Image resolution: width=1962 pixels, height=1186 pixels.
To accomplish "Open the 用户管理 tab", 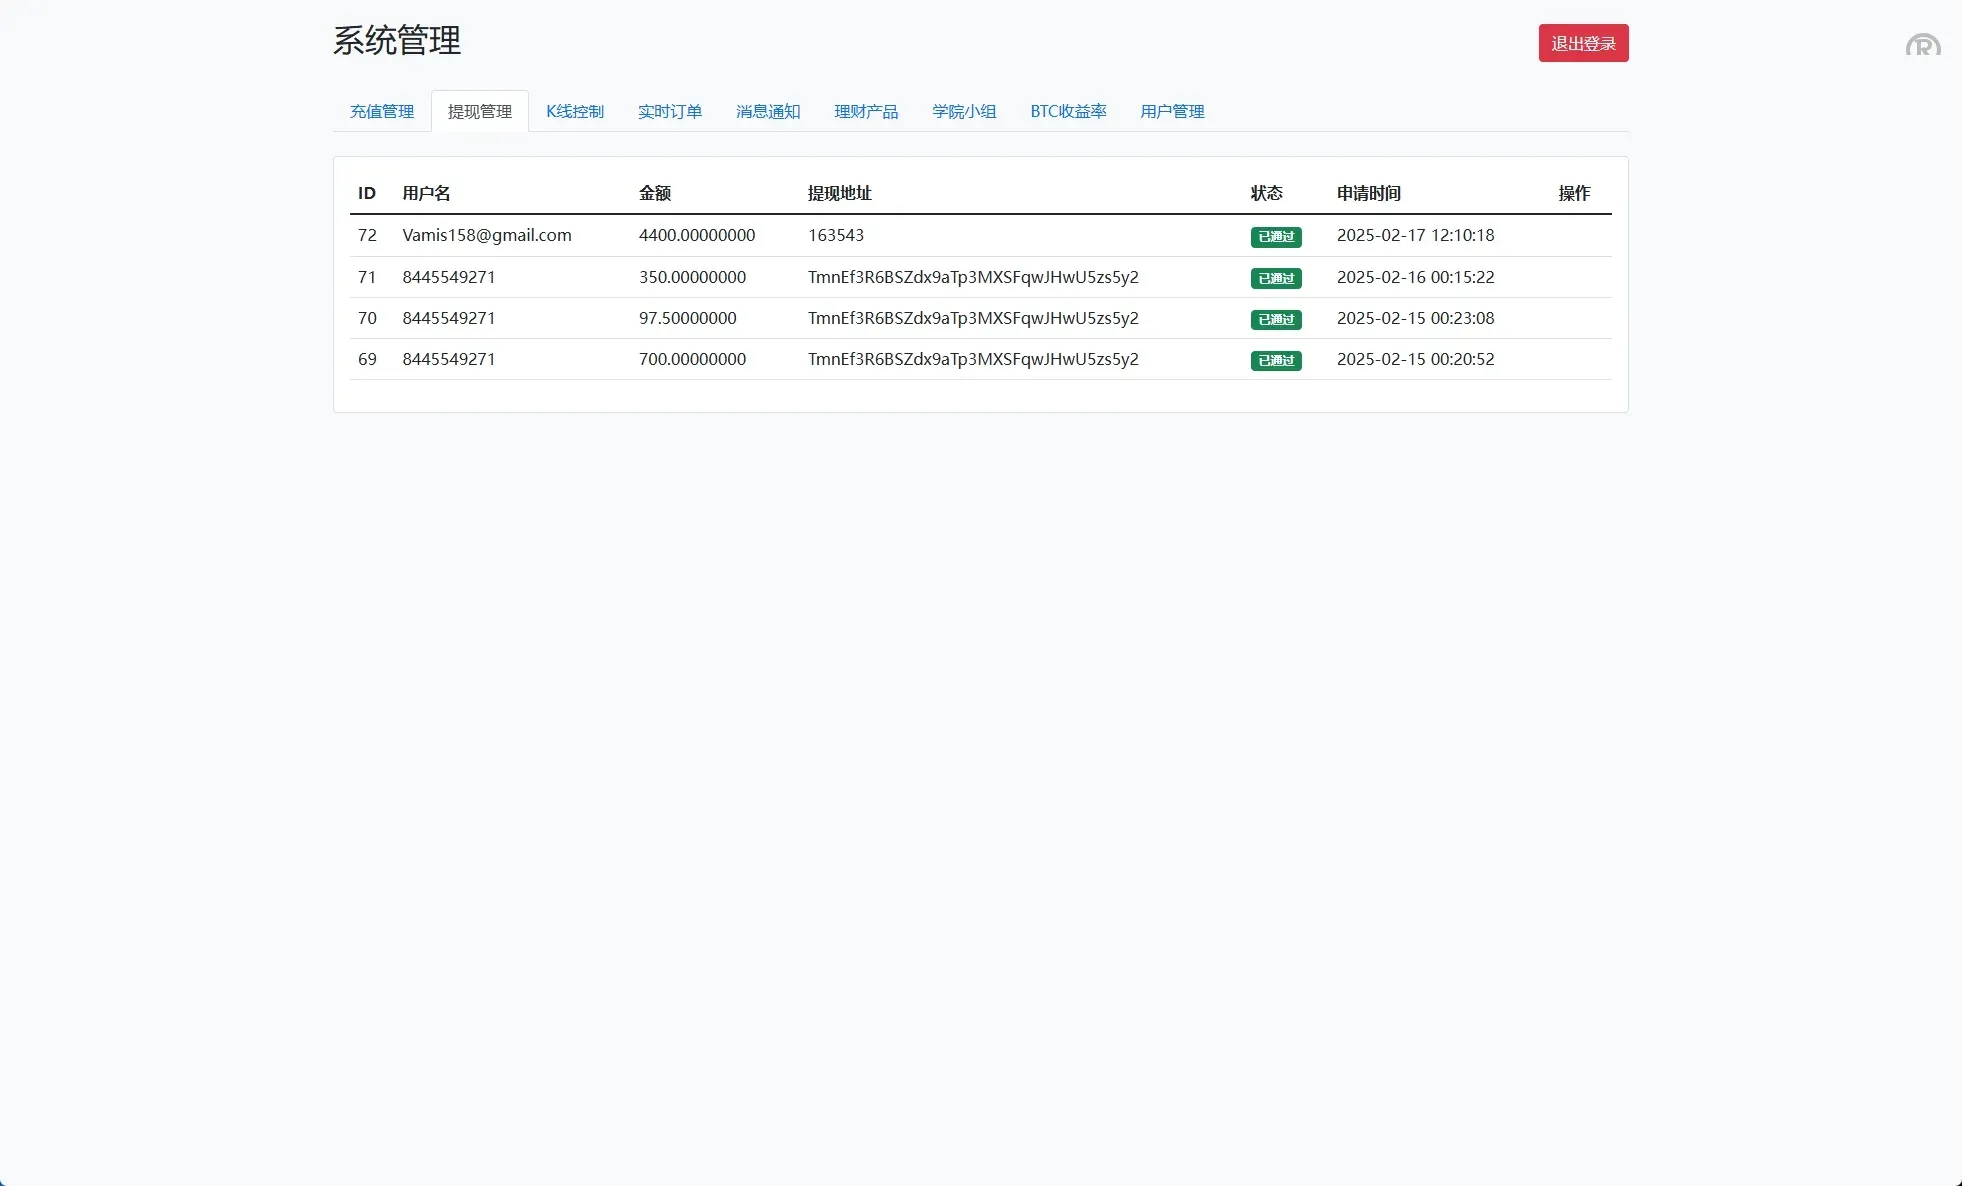I will click(x=1172, y=111).
